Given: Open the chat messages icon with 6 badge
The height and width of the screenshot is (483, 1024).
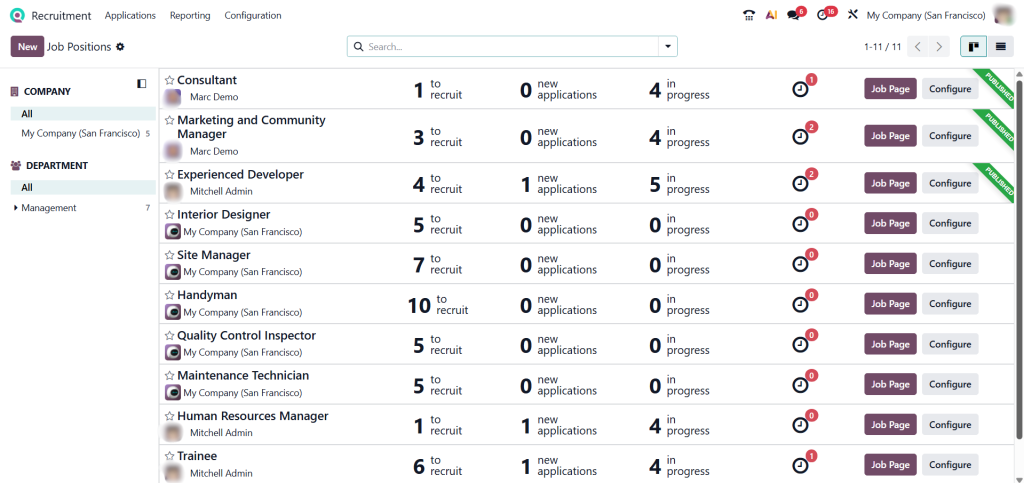Looking at the screenshot, I should point(793,15).
